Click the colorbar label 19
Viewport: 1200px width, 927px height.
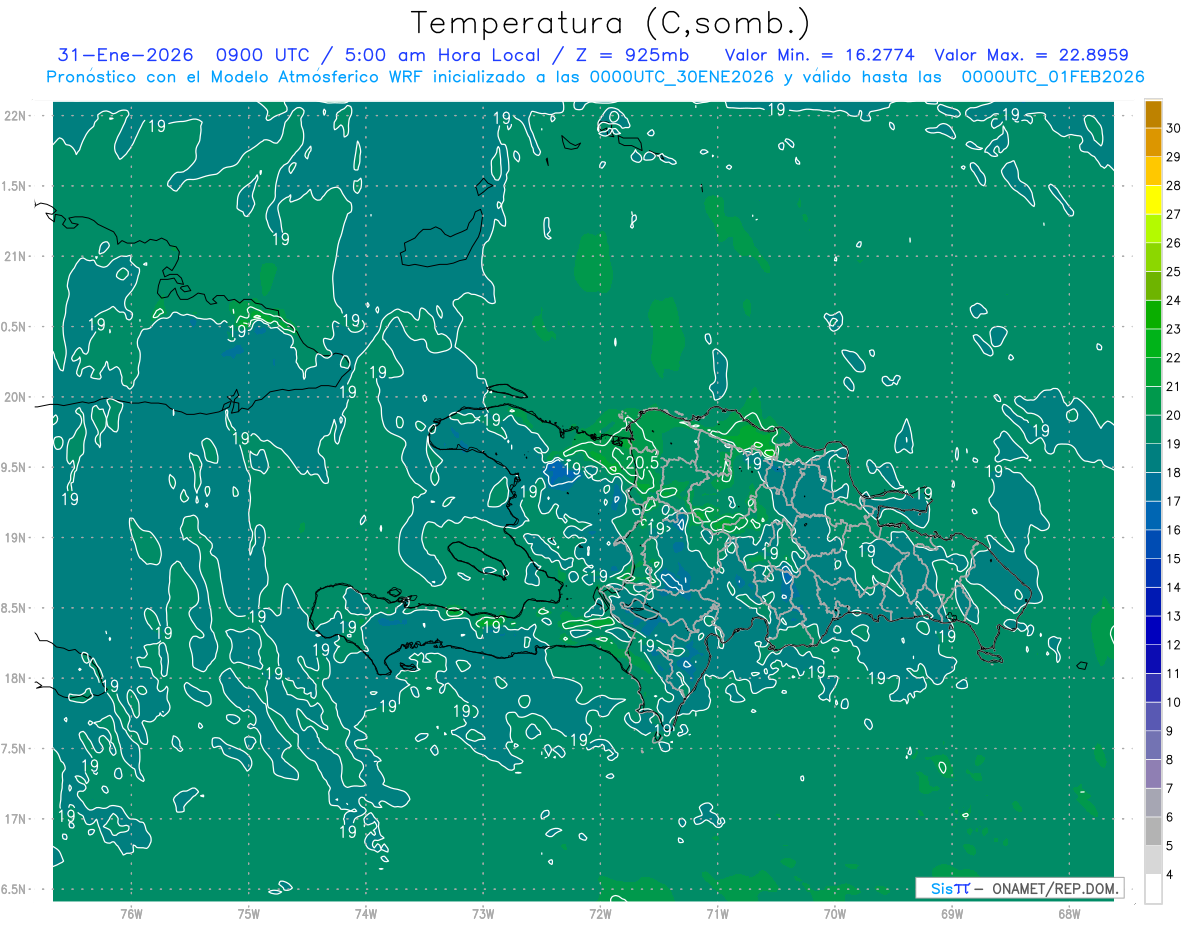click(x=1174, y=444)
